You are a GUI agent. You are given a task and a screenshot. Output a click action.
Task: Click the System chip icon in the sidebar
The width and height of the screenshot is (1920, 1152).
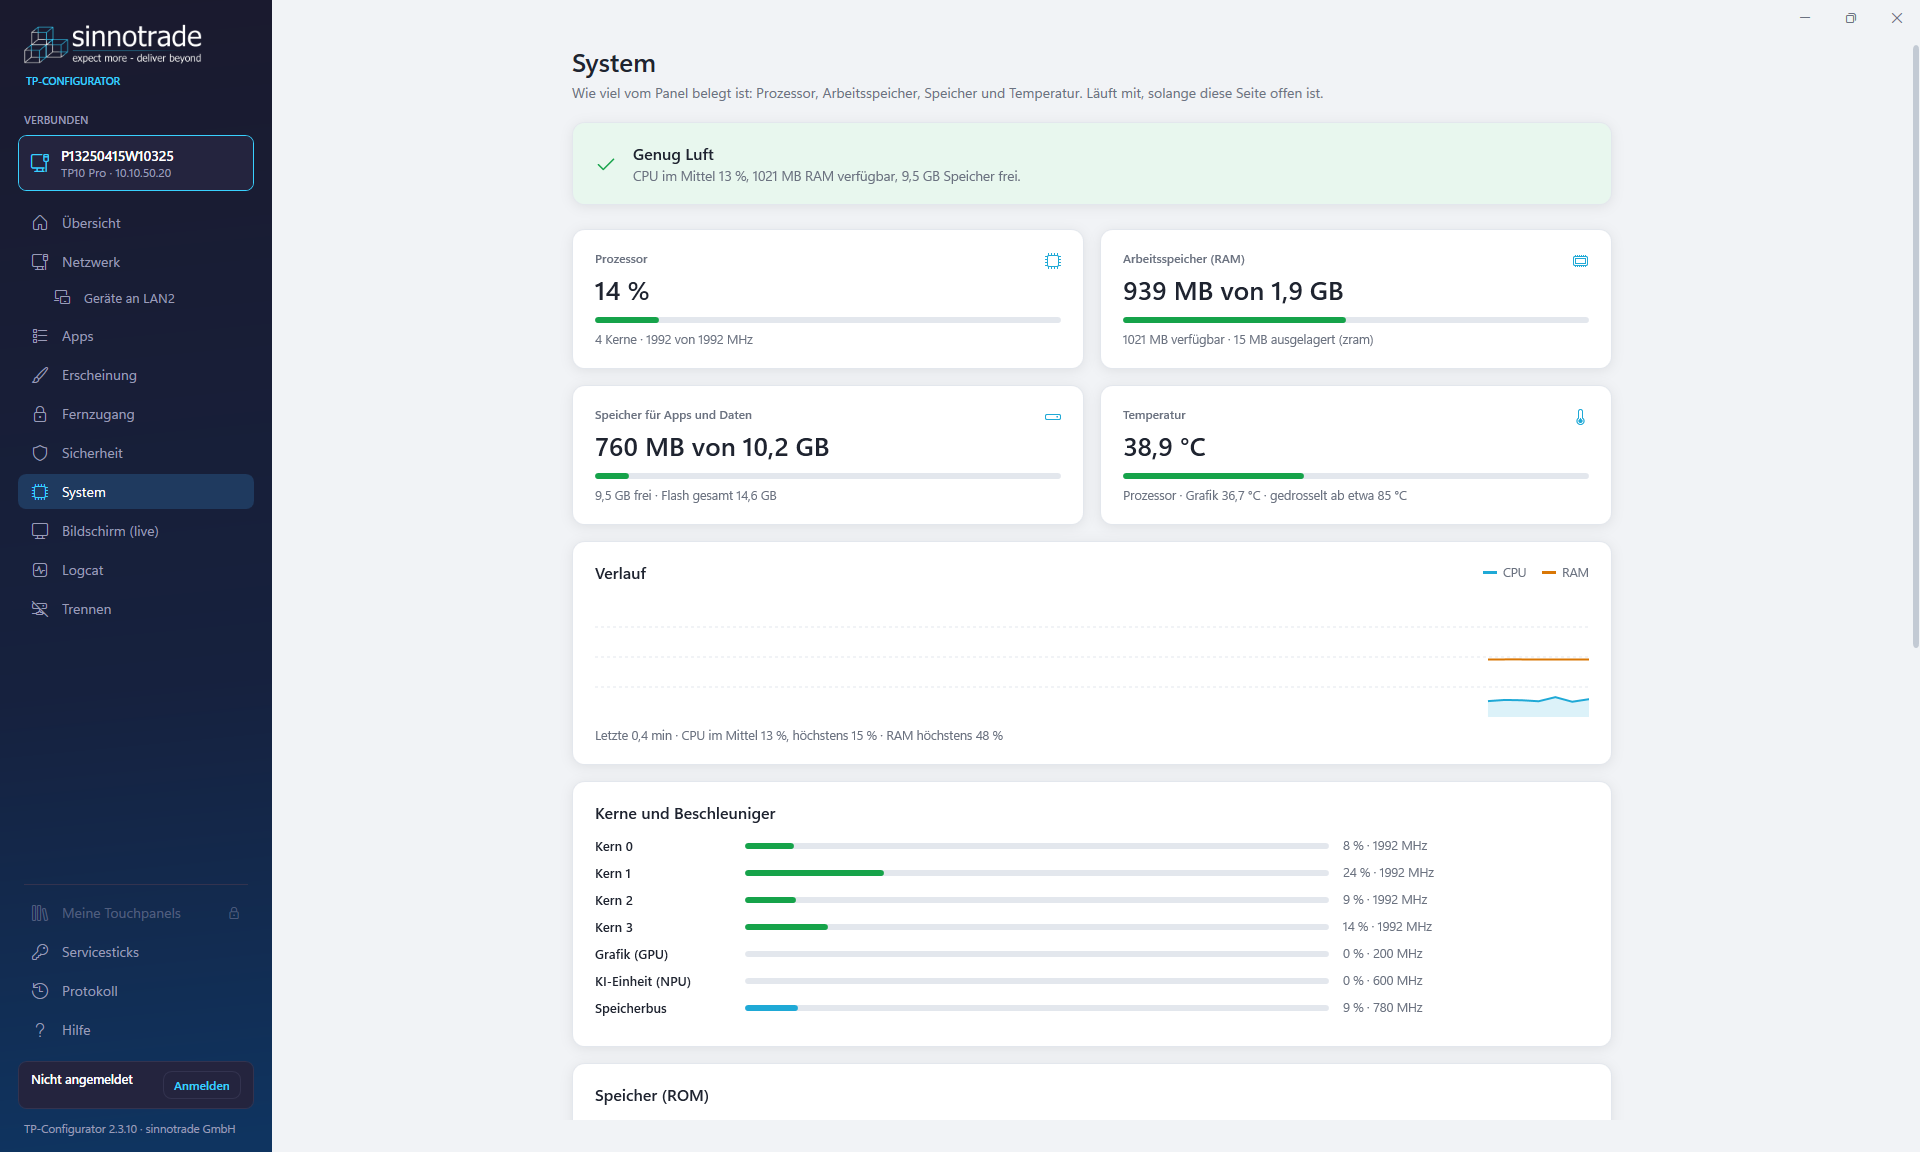pos(40,492)
